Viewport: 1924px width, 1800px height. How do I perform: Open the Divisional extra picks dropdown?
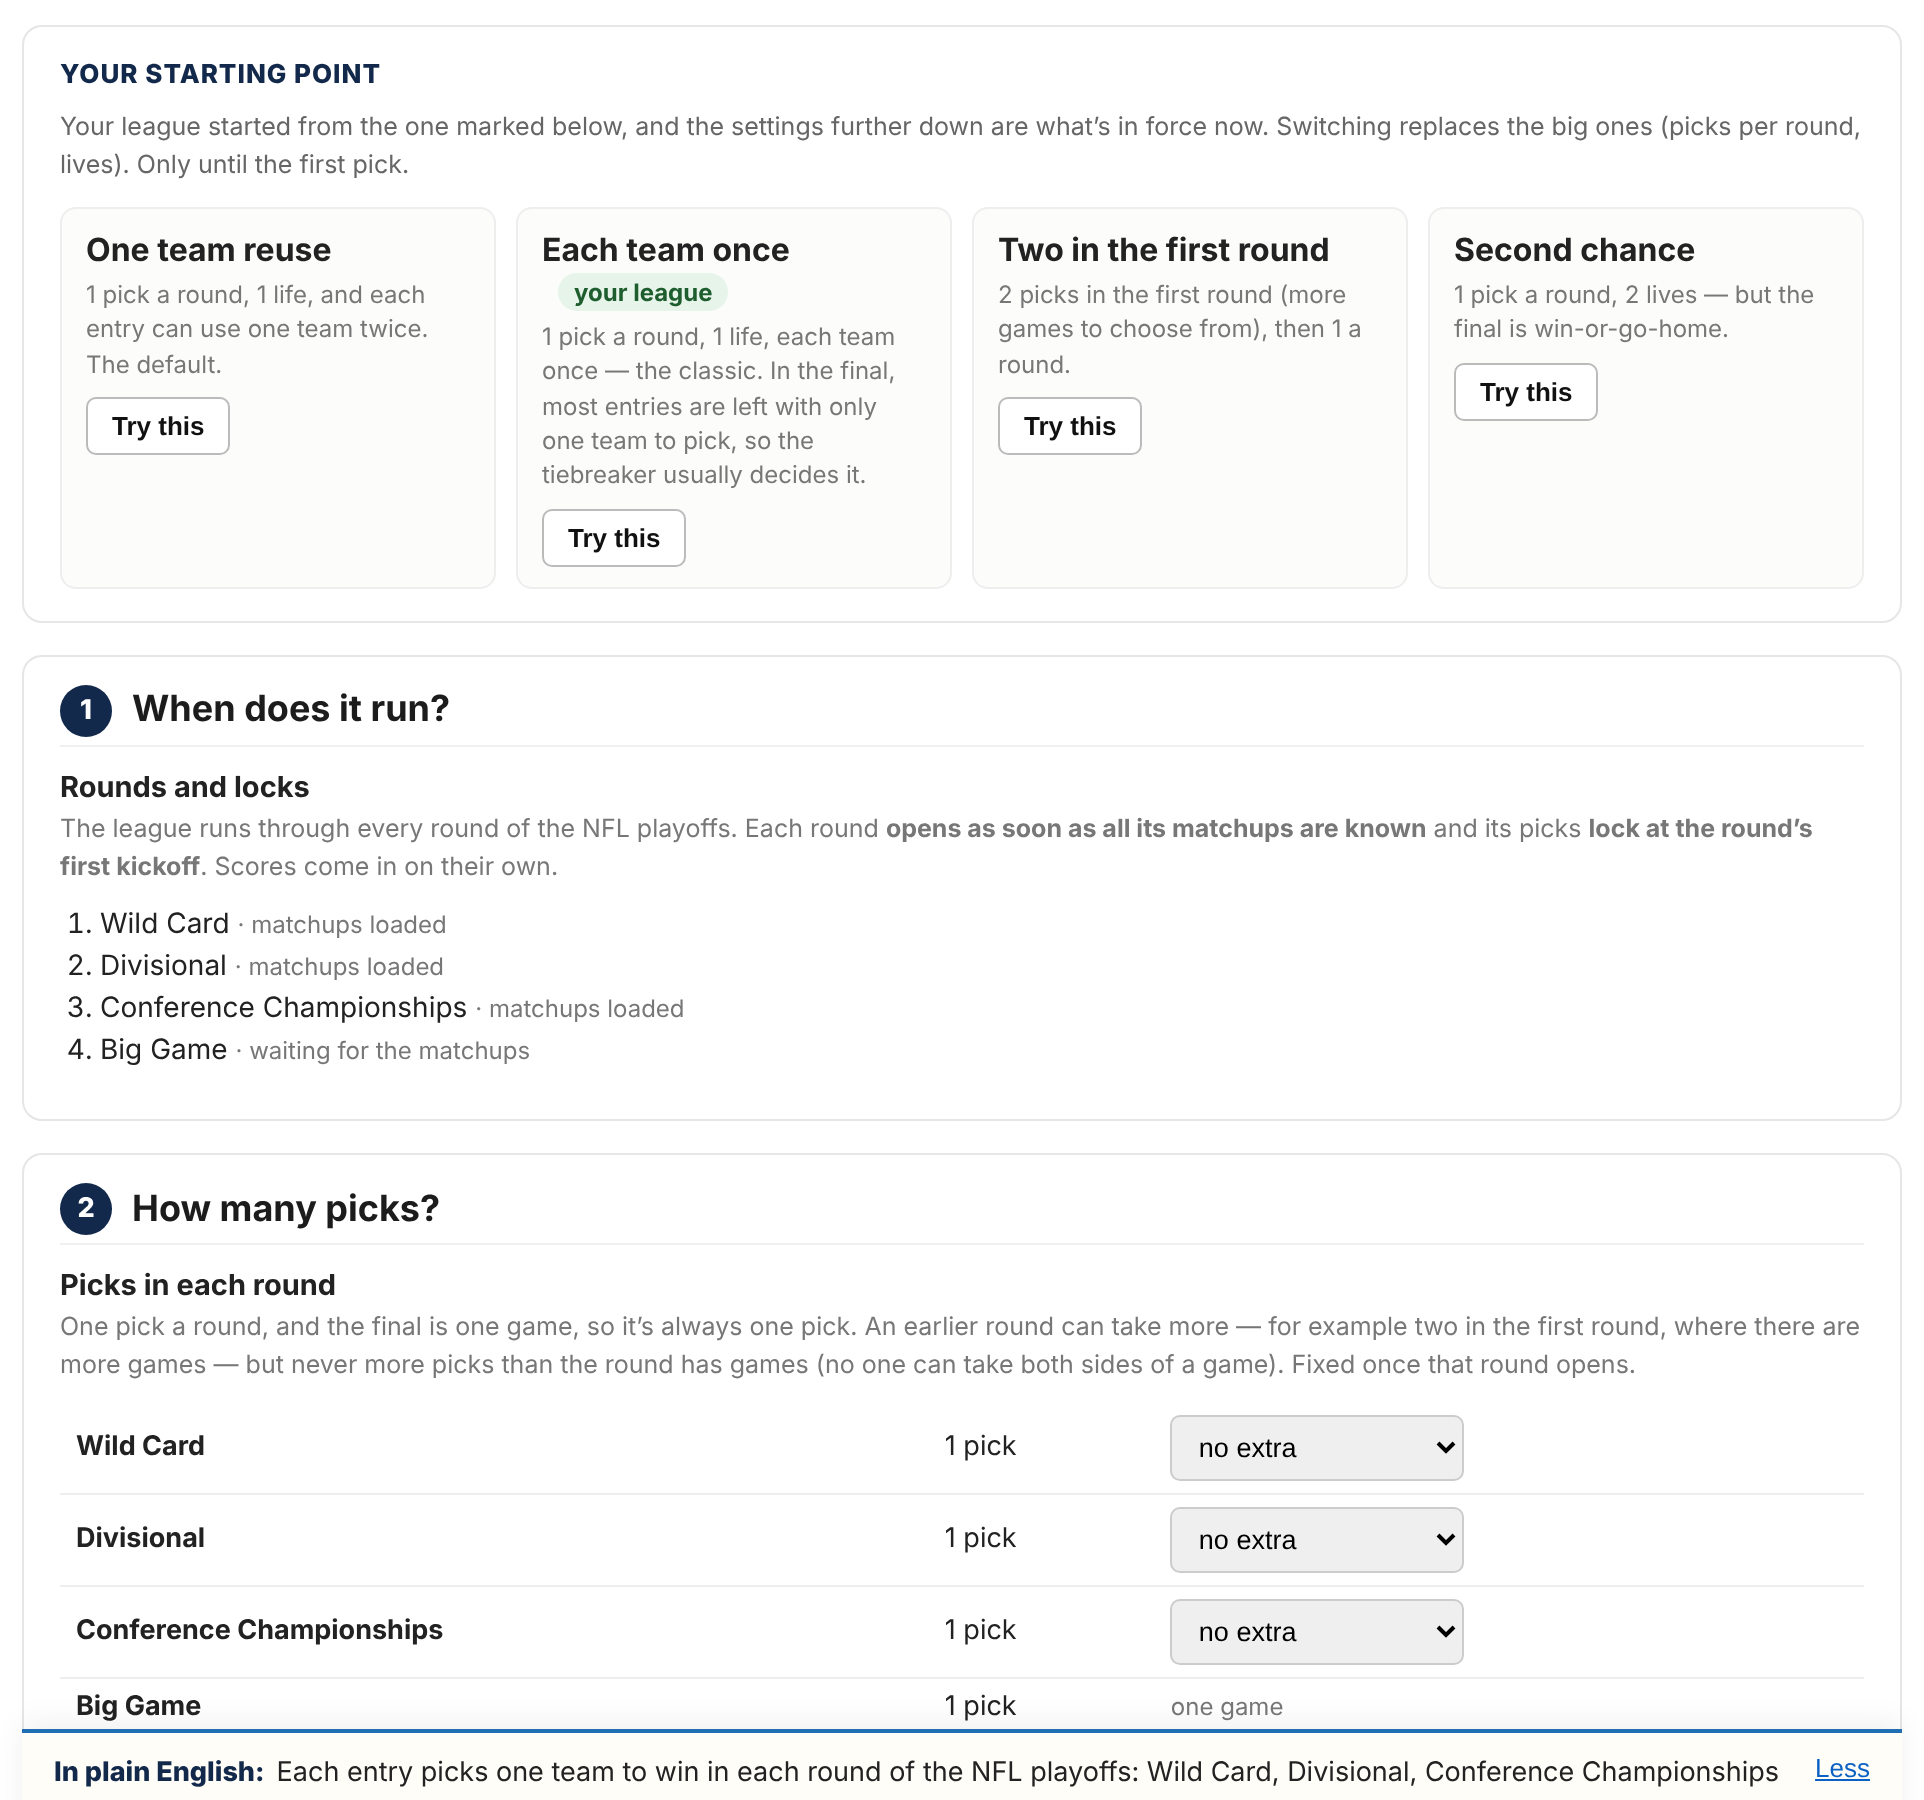tap(1317, 1540)
